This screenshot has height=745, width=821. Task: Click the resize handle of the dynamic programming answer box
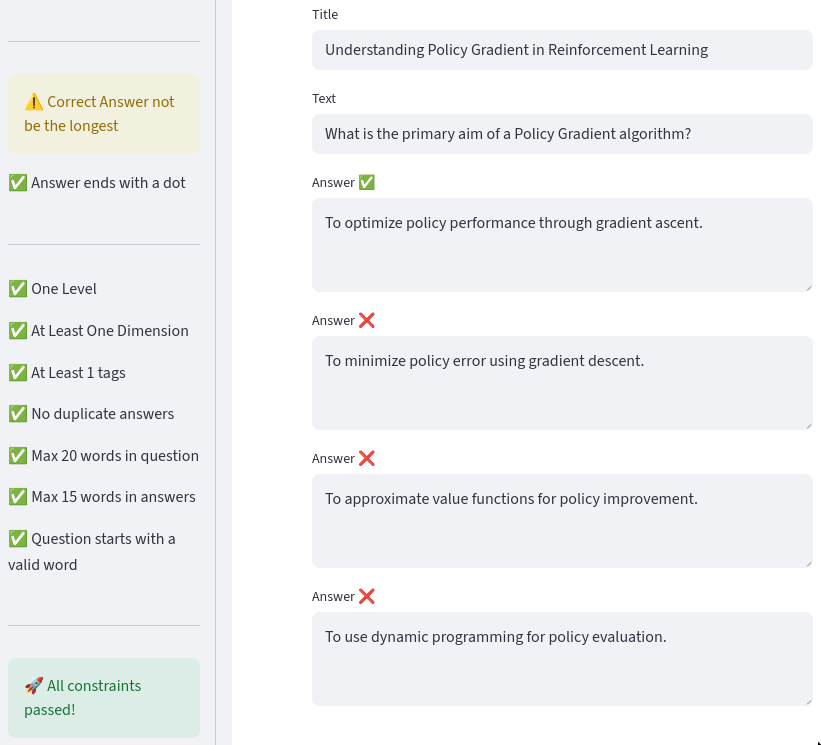(807, 701)
